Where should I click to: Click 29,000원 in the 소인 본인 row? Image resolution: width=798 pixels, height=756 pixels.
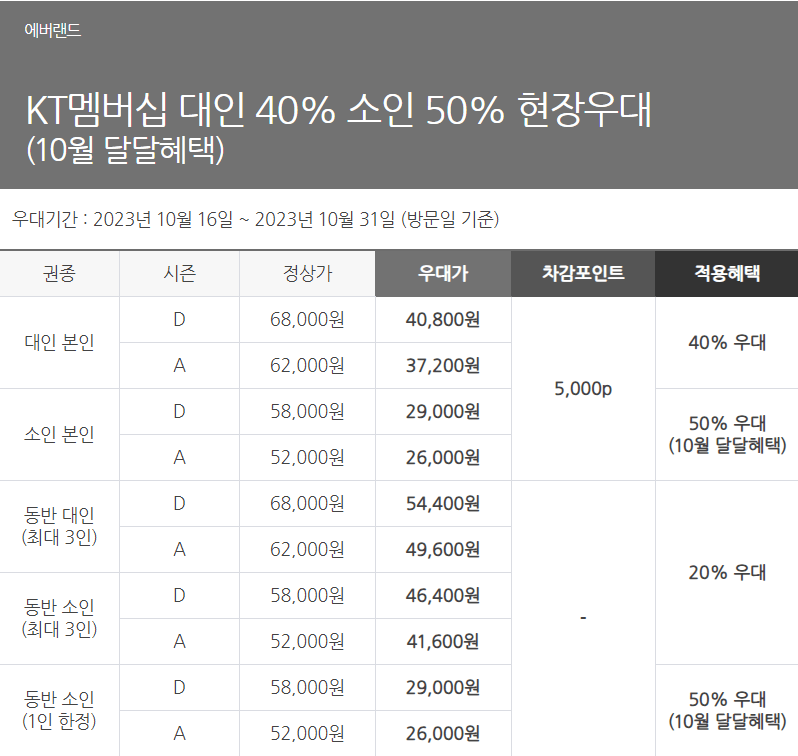[443, 411]
